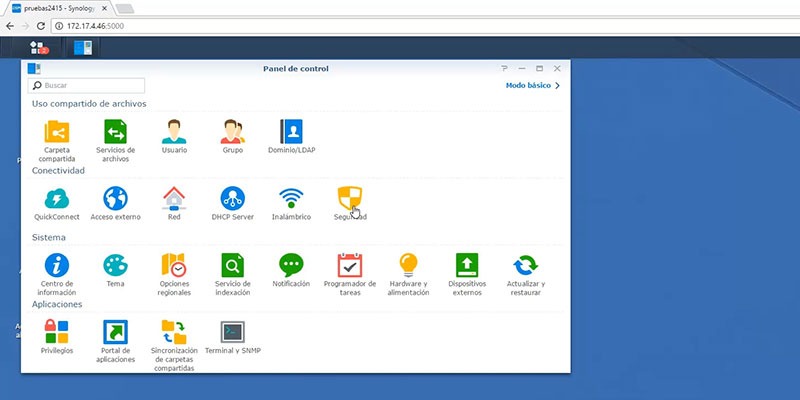Image resolution: width=800 pixels, height=400 pixels.
Task: Open the Panel de control help button
Action: click(504, 68)
